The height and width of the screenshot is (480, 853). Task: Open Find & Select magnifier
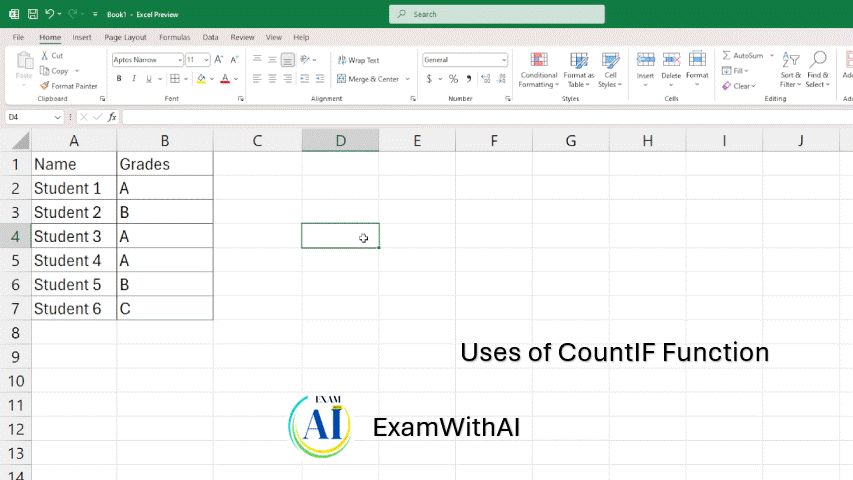coord(818,70)
